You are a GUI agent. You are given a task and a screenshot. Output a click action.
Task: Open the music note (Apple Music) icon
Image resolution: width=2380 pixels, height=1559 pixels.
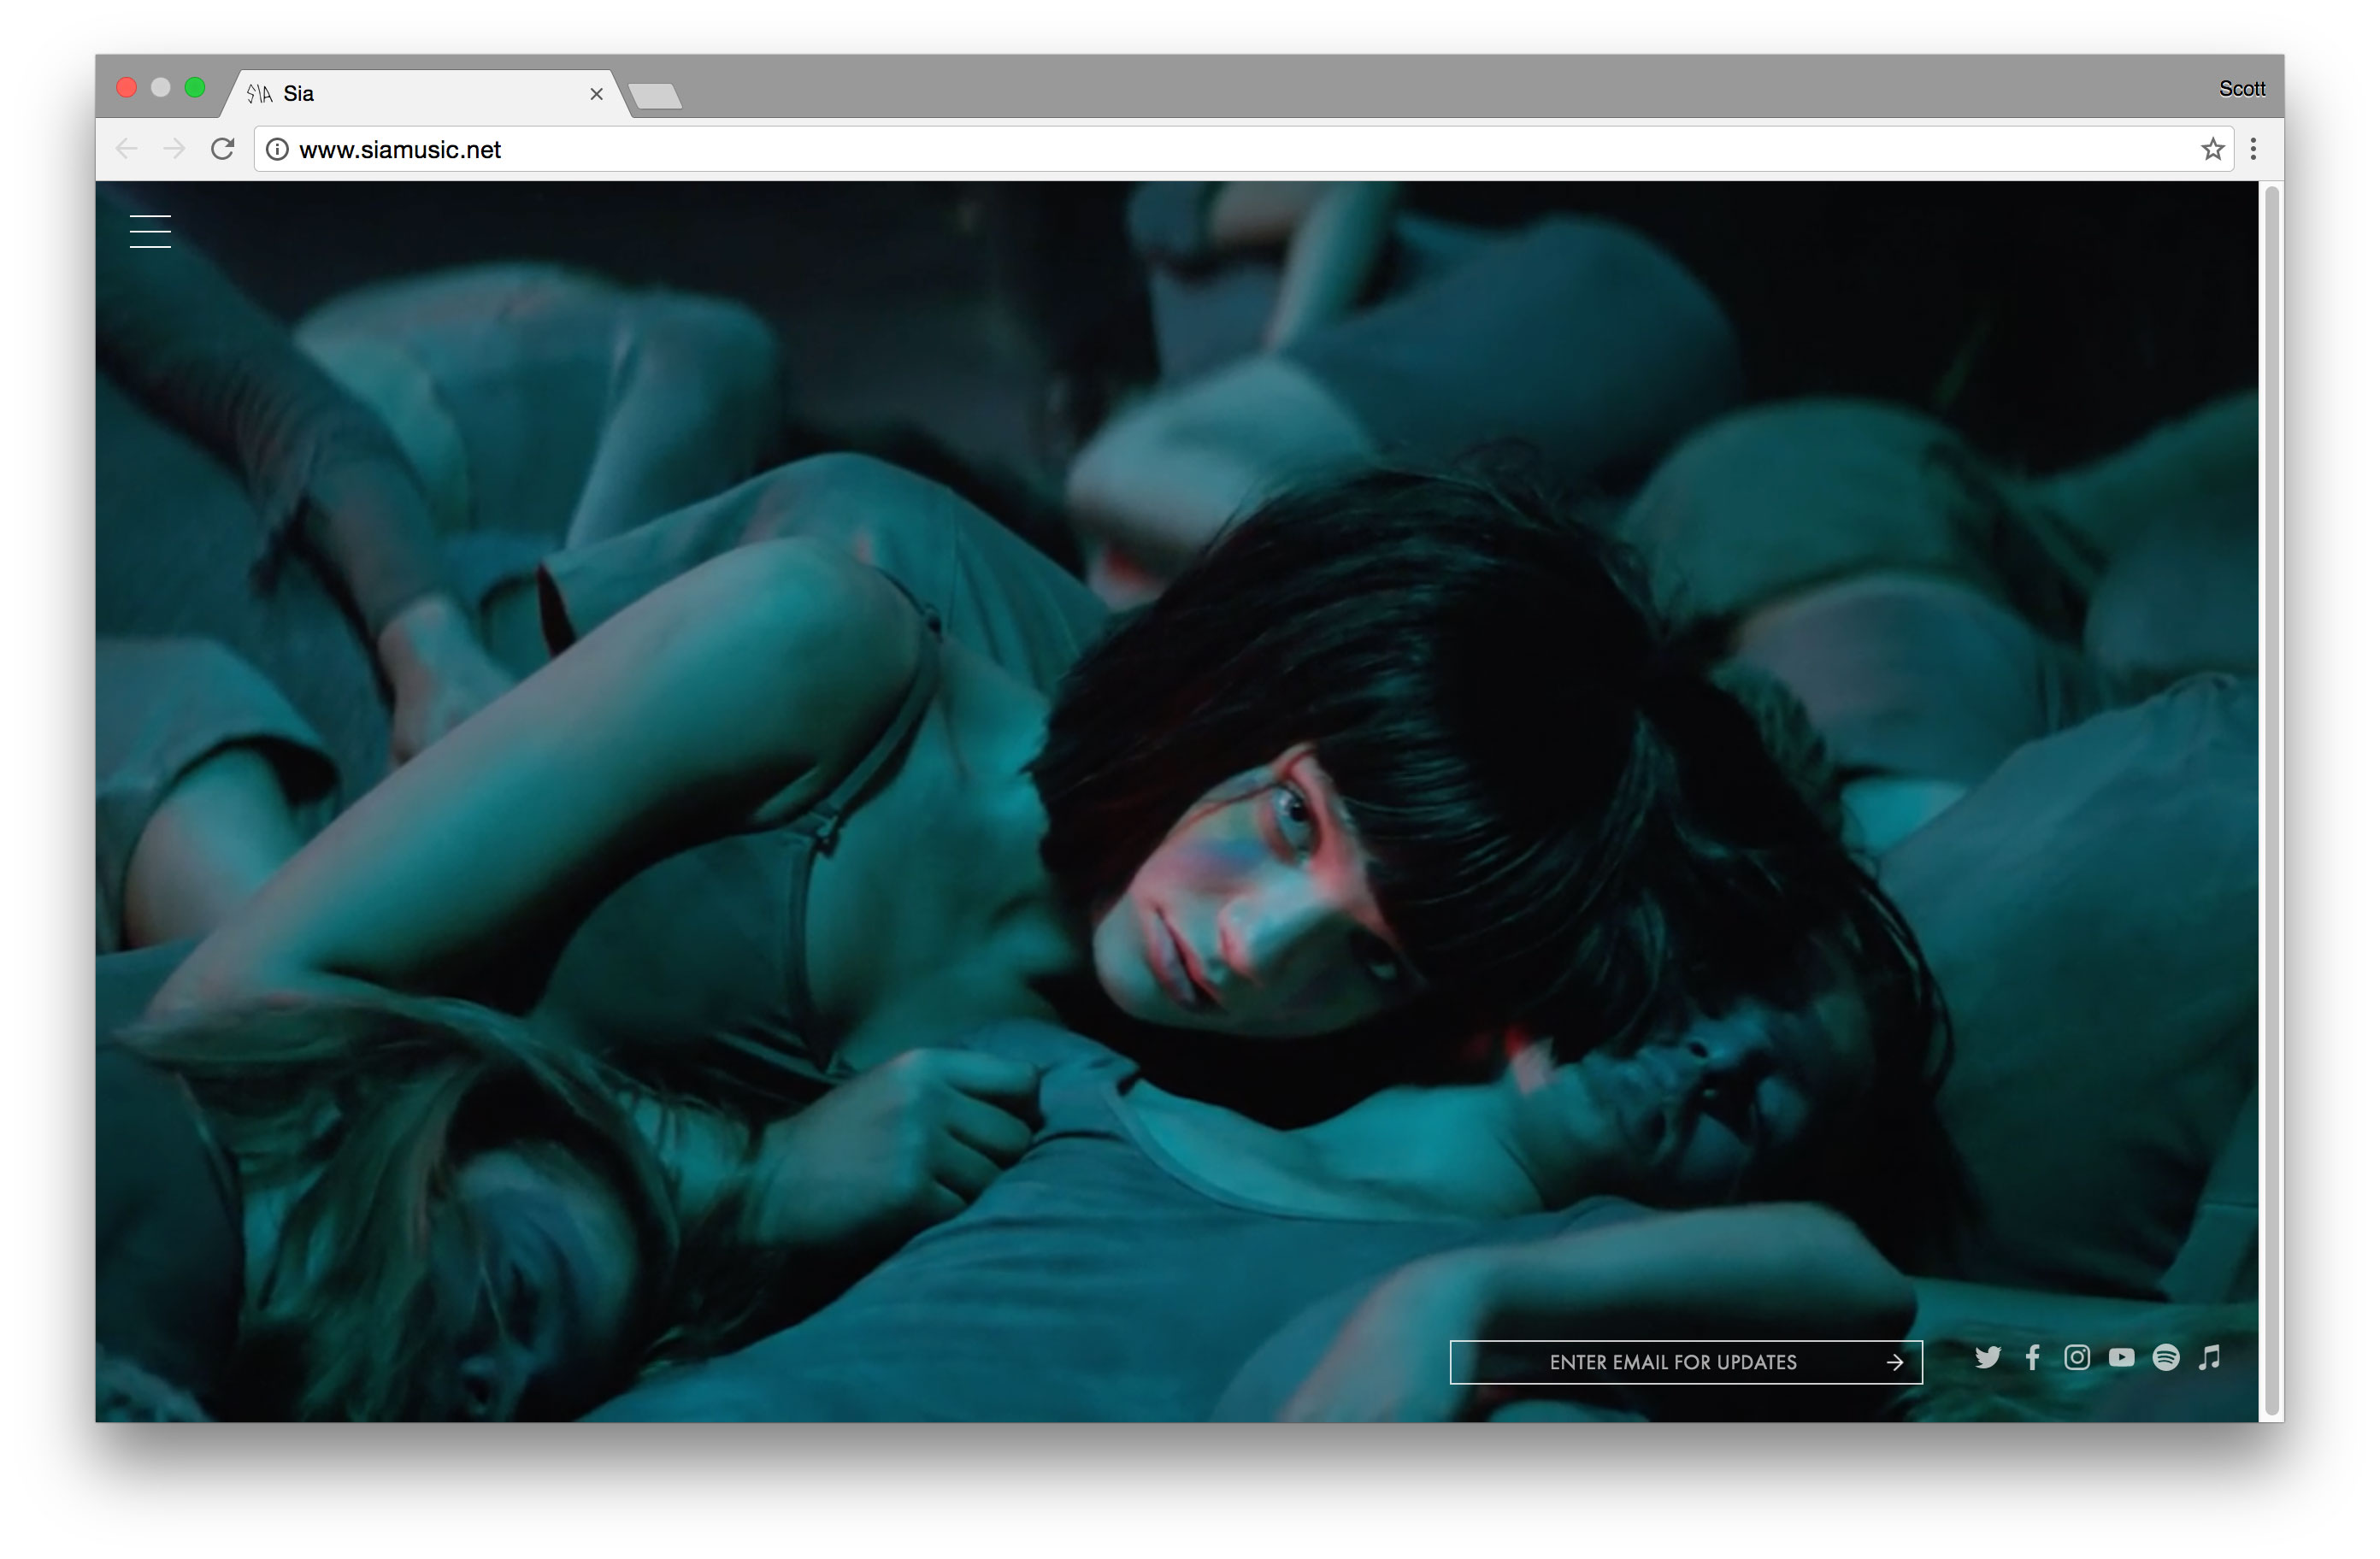click(x=2209, y=1357)
